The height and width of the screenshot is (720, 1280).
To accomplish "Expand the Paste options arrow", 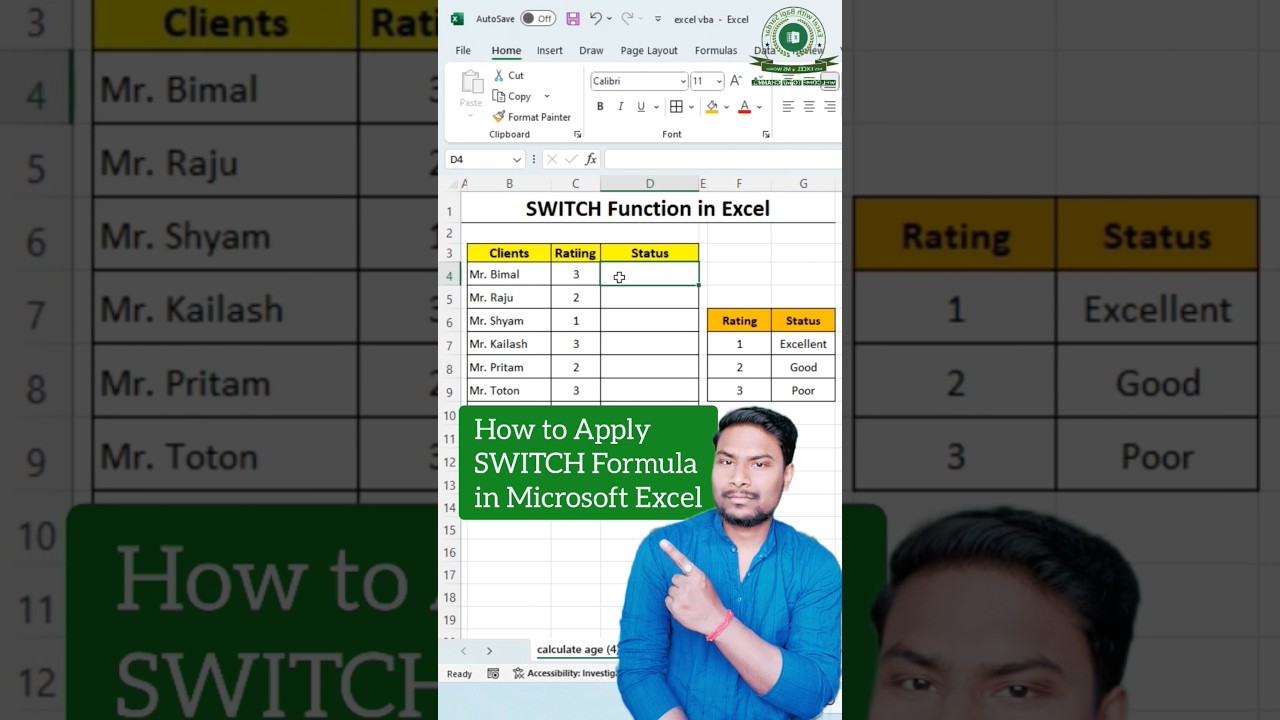I will coord(471,114).
